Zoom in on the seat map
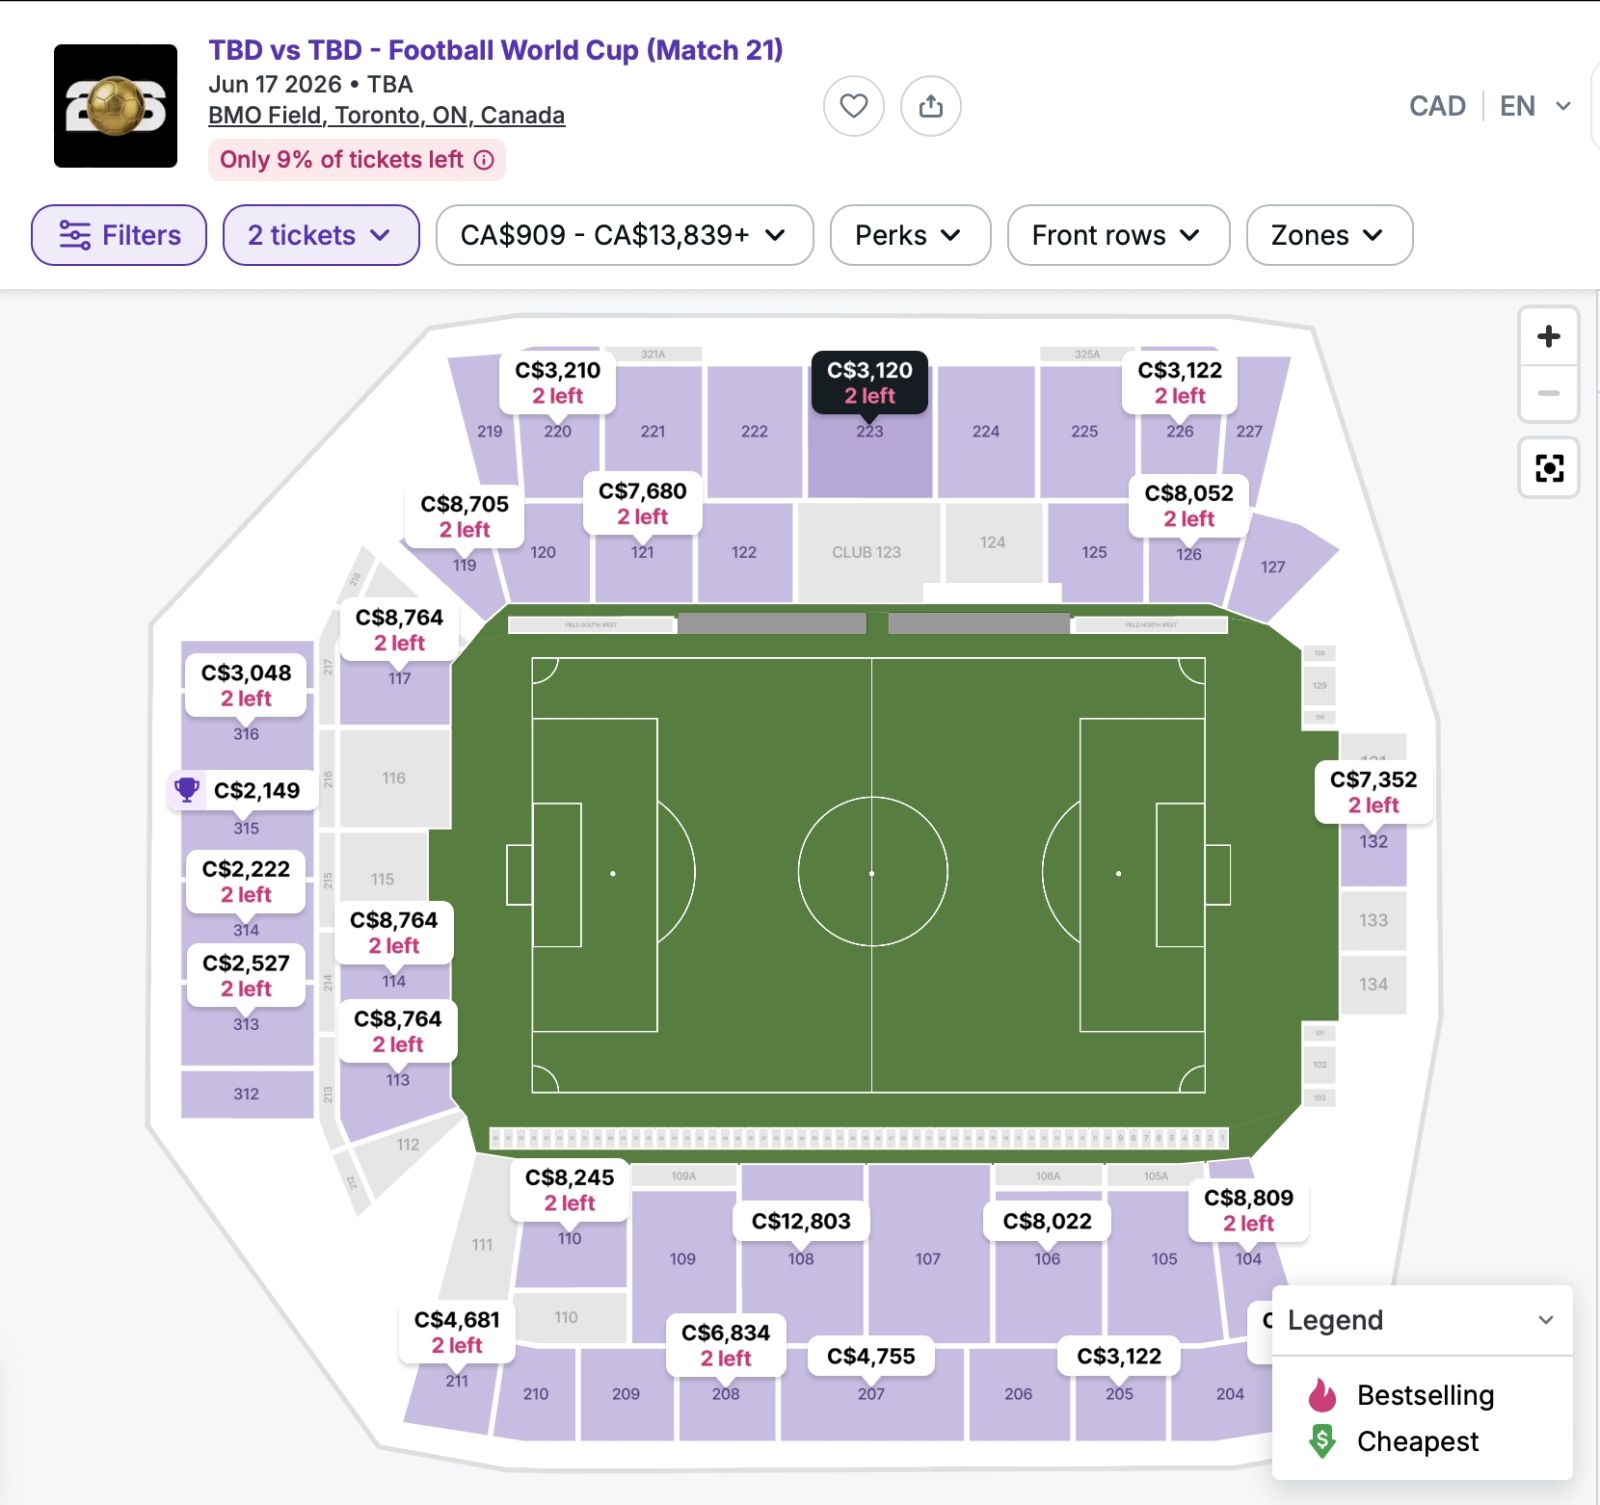Viewport: 1600px width, 1505px height. point(1548,337)
